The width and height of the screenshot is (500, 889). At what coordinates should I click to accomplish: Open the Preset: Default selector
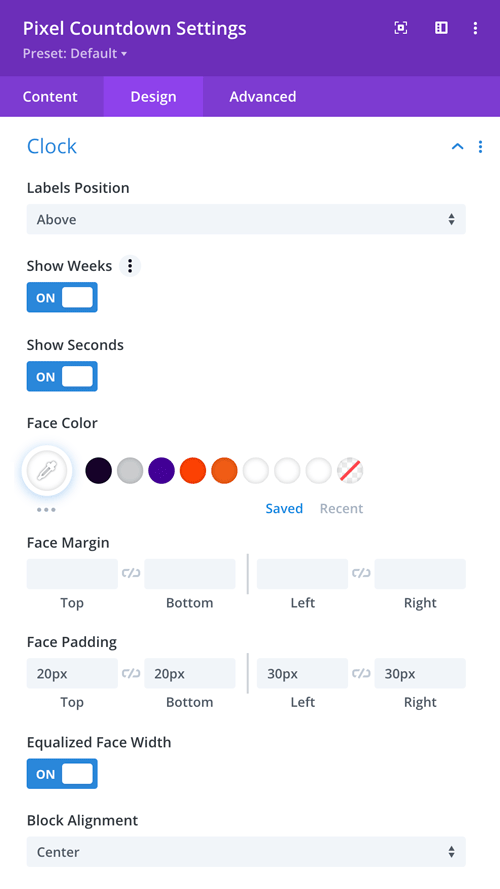pos(75,54)
